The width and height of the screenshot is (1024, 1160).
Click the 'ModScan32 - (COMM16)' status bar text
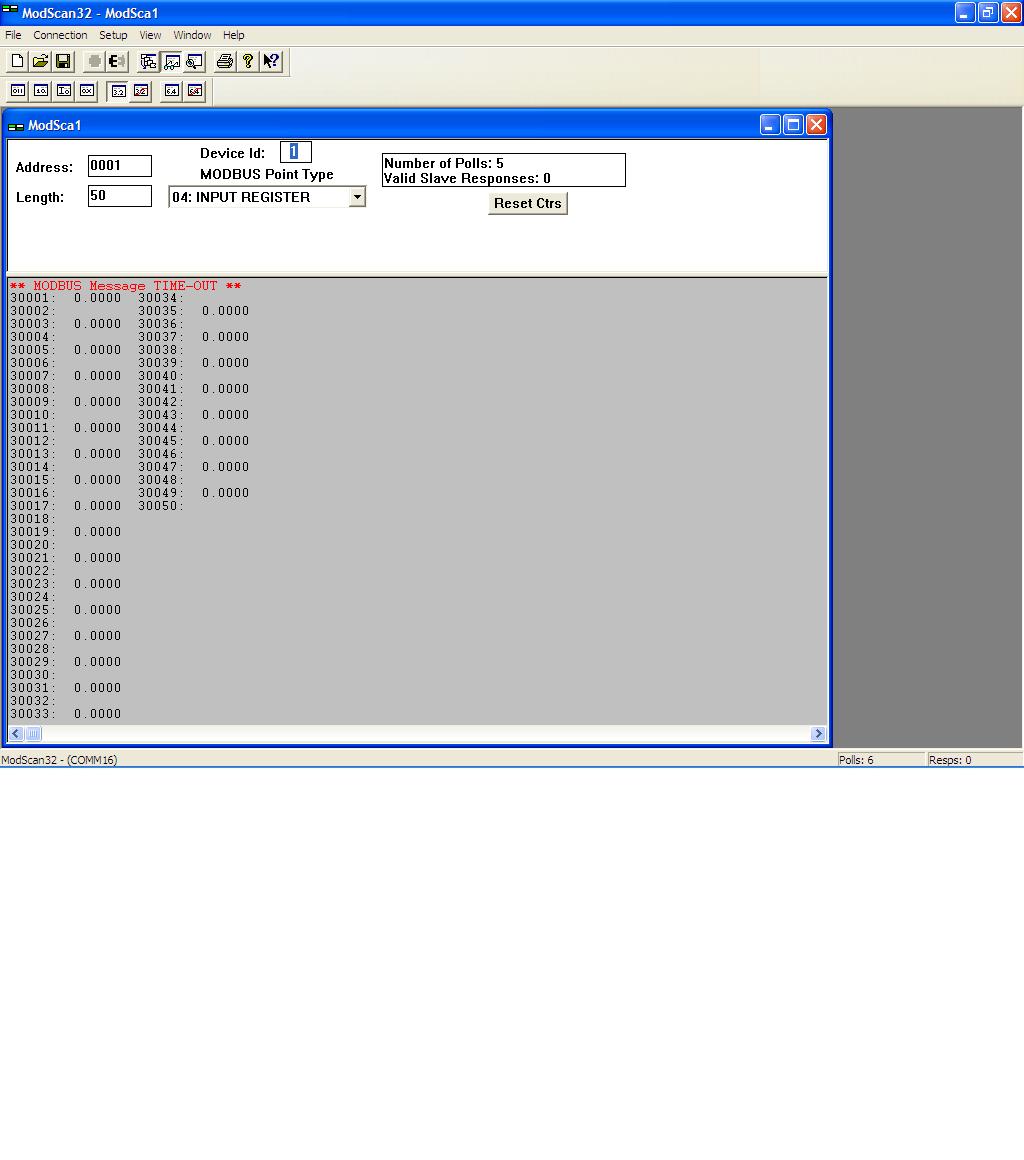coord(59,760)
